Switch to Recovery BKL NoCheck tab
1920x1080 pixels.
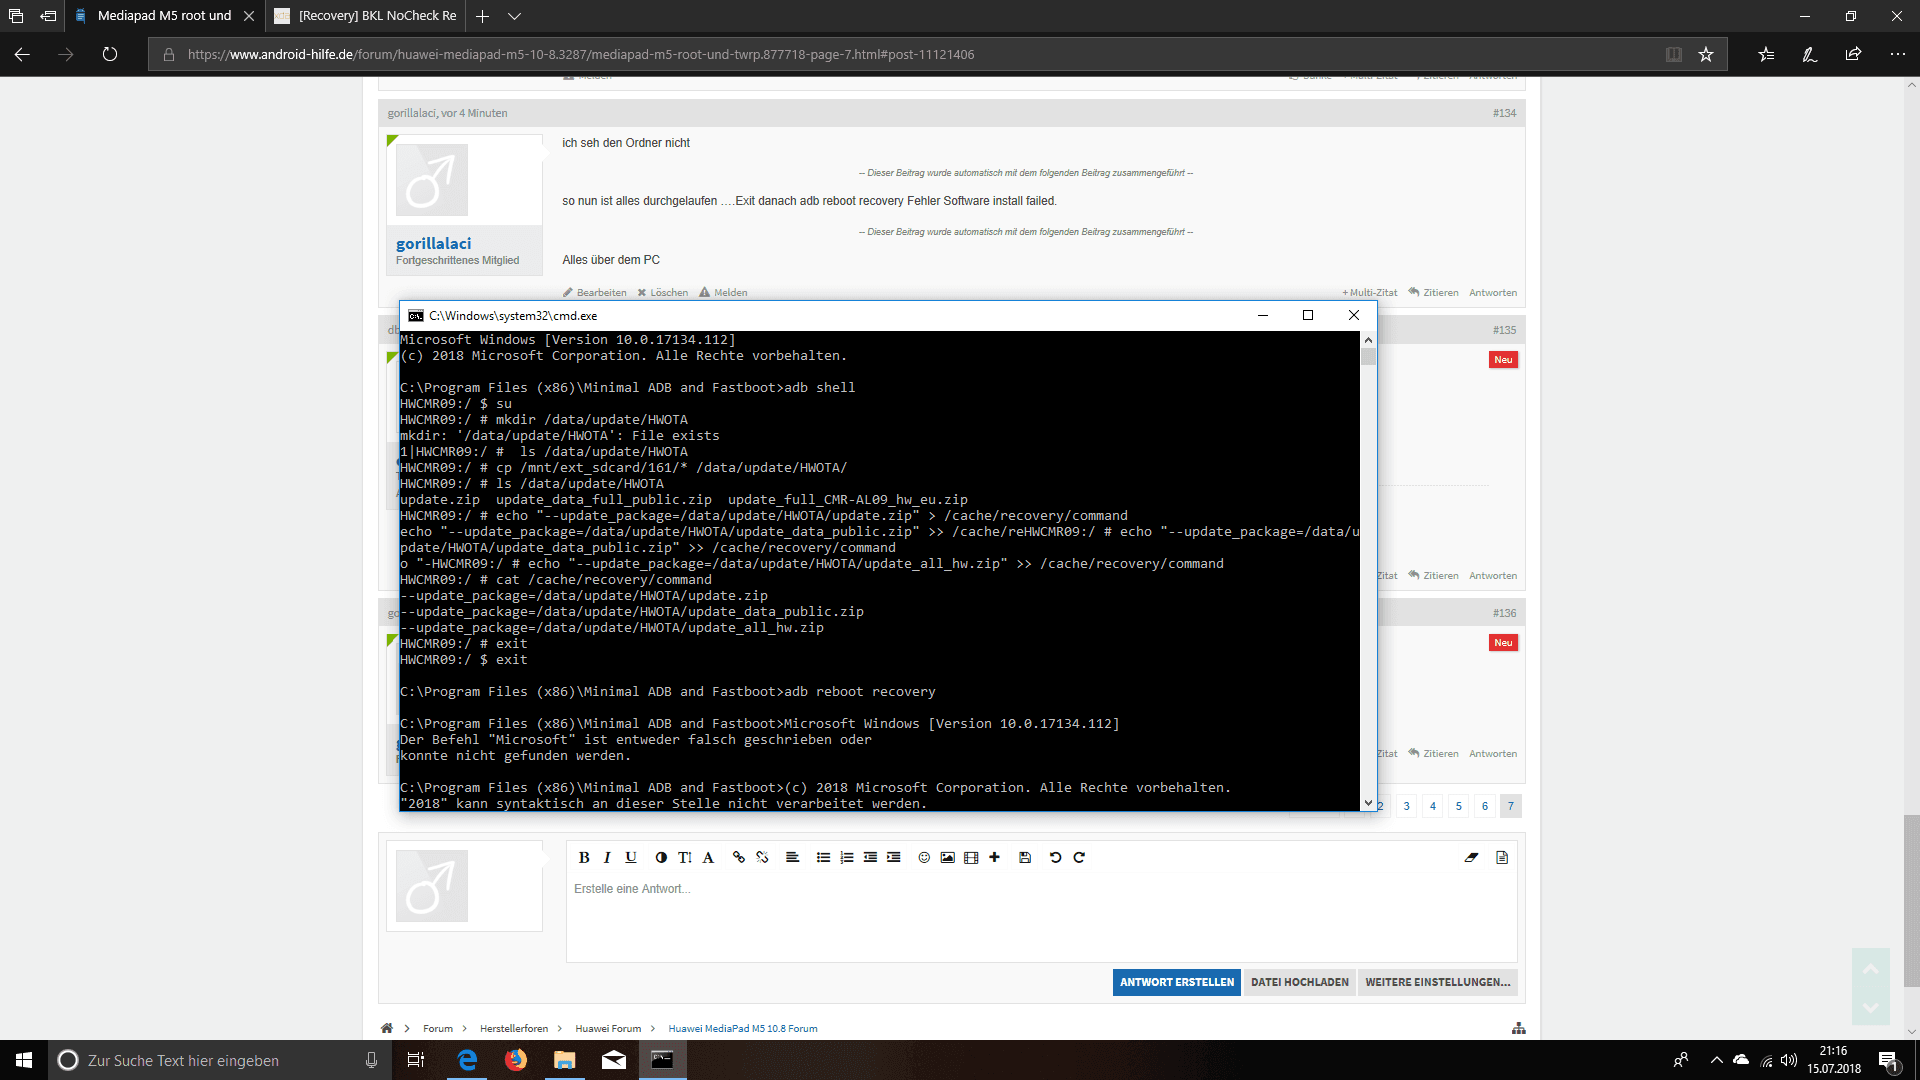367,16
